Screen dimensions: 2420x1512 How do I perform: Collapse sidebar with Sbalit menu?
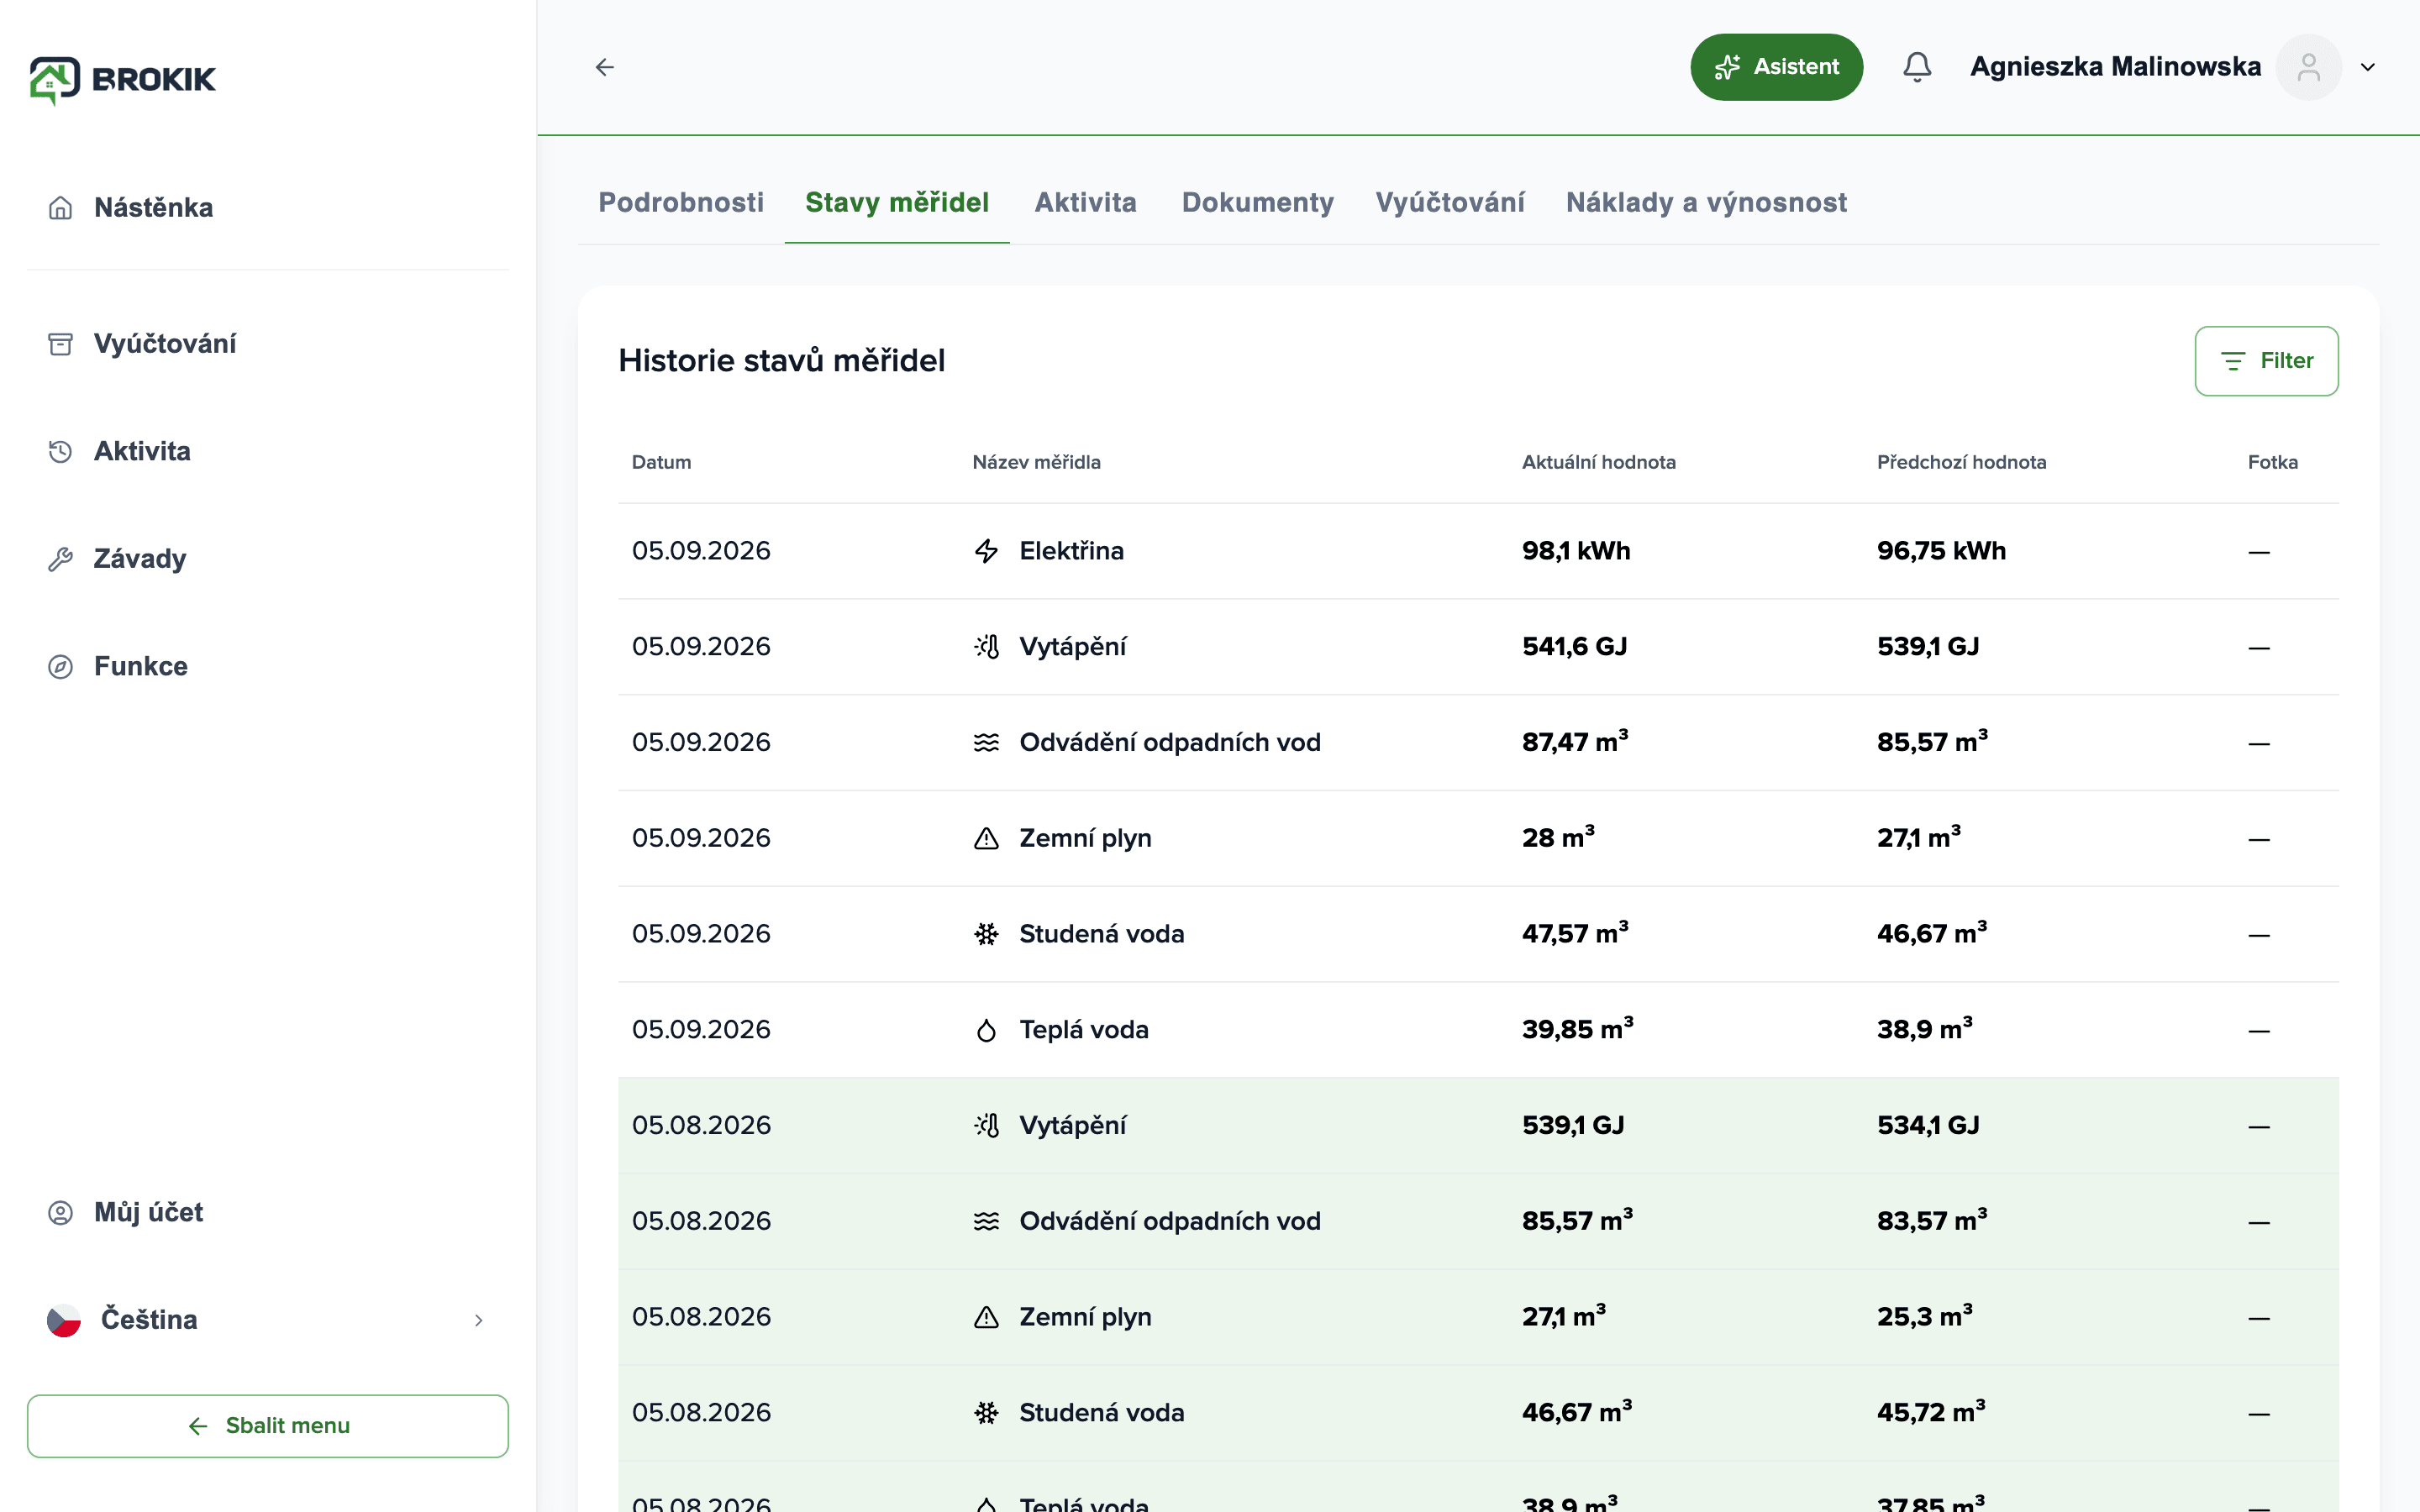tap(268, 1426)
